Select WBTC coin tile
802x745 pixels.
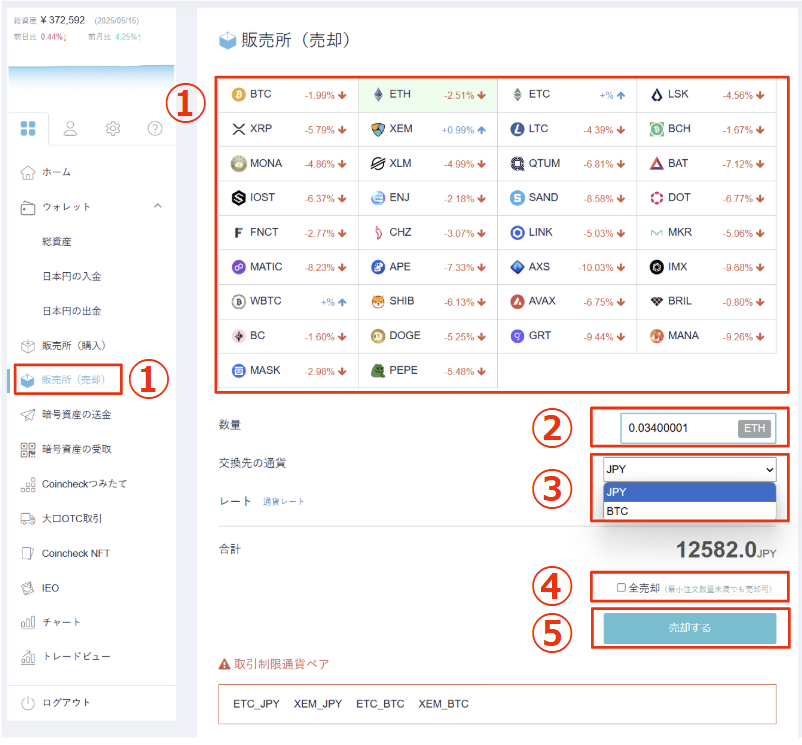click(x=288, y=302)
